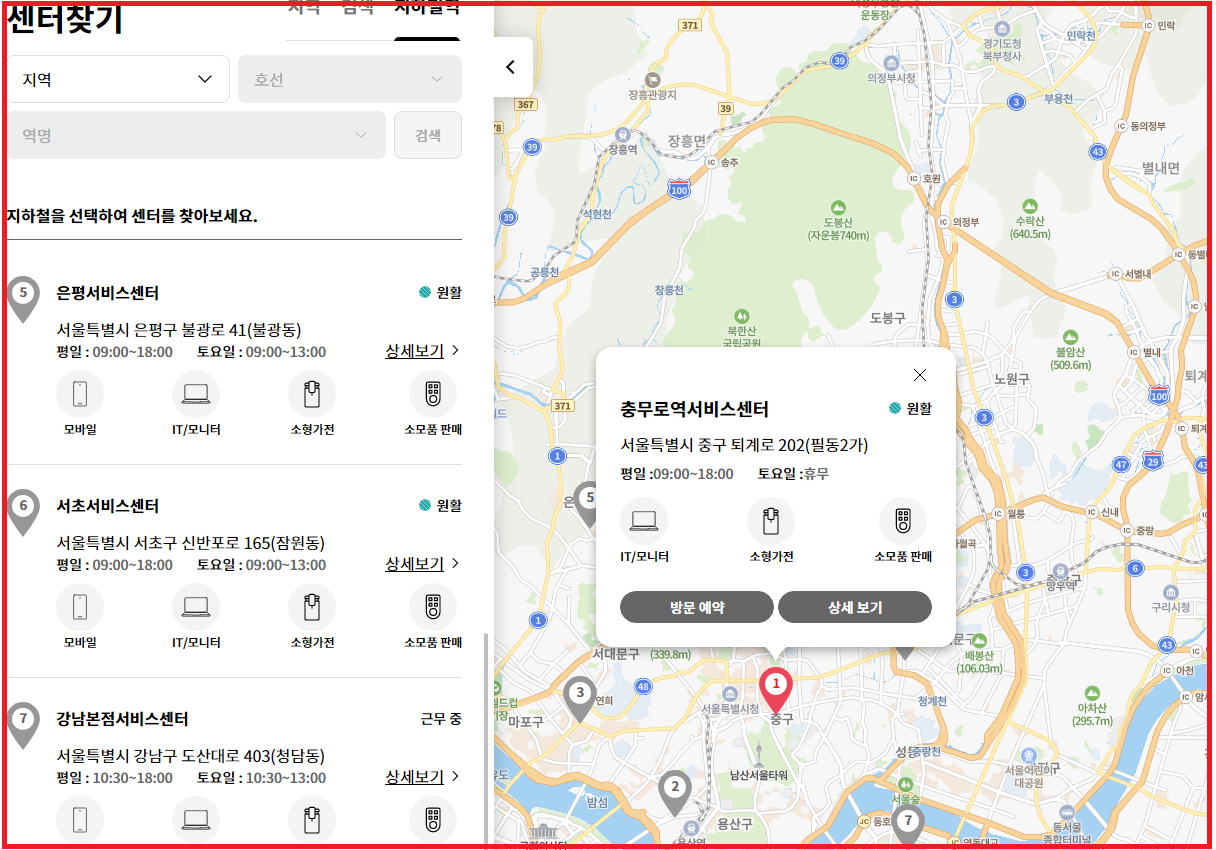Viewport: 1216px width, 850px height.
Task: Click 소모품 판매 icon under 은평서비스센터
Action: (433, 394)
